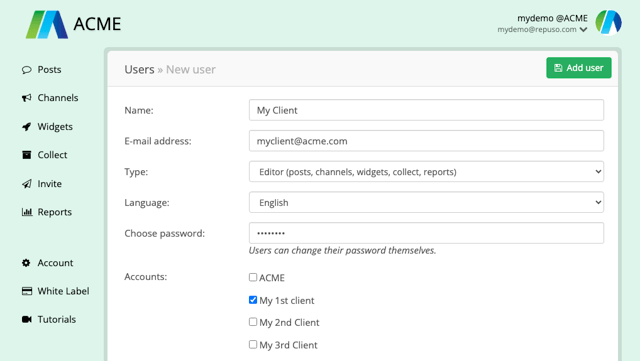This screenshot has height=361, width=640.
Task: Click the 'Choose password:' label
Action: coord(164,234)
